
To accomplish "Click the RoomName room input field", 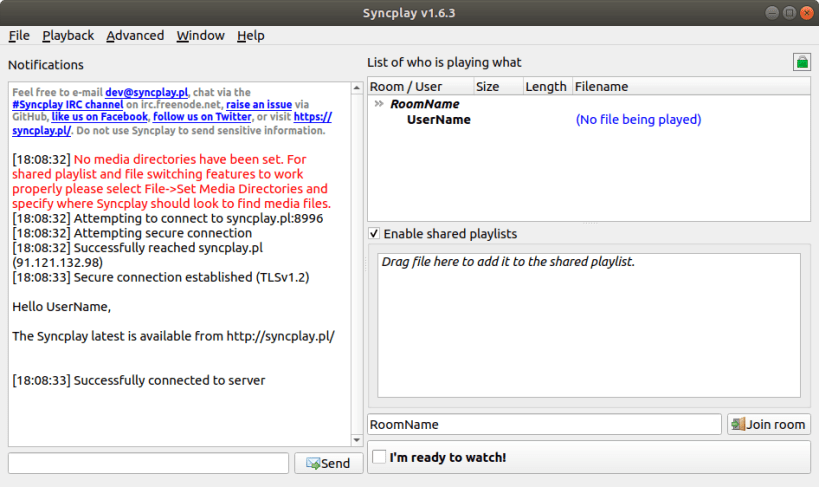I will coord(544,424).
